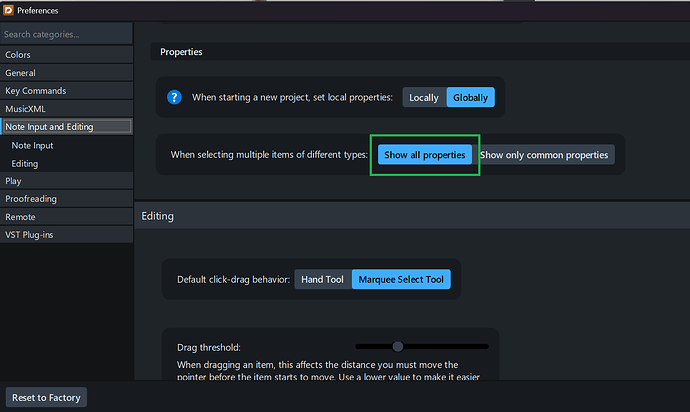
Task: Open the Colors category
Action: [x=18, y=55]
